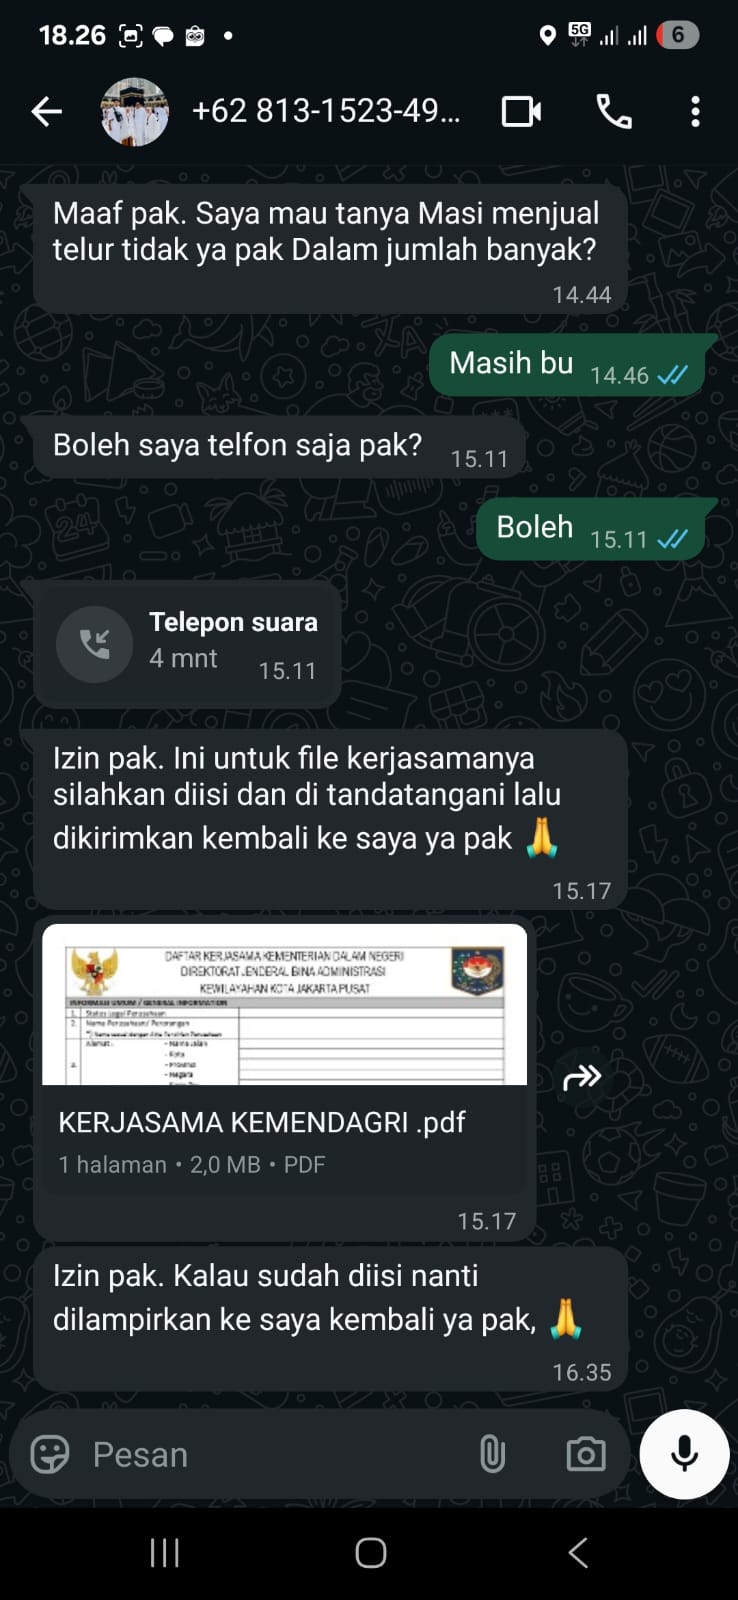Tap the PDF preview thumbnail image
The height and width of the screenshot is (1600, 738).
tap(284, 1004)
